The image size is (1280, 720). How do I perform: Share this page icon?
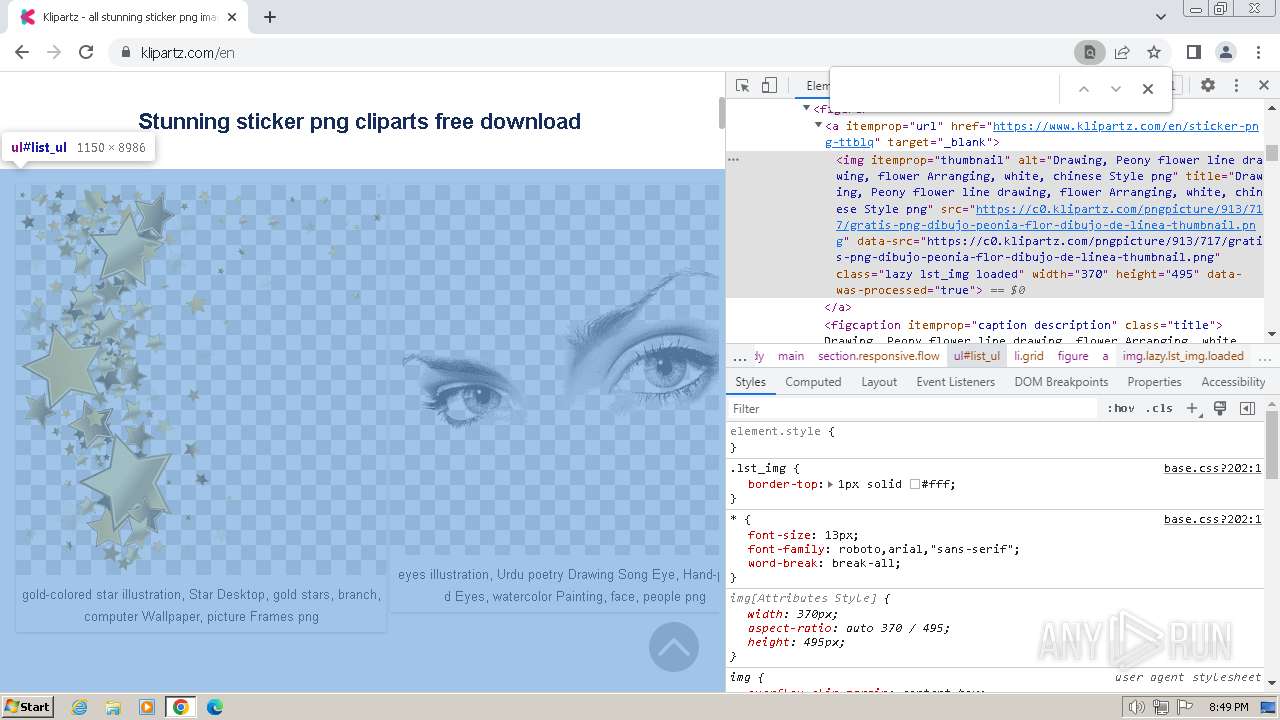(1122, 52)
